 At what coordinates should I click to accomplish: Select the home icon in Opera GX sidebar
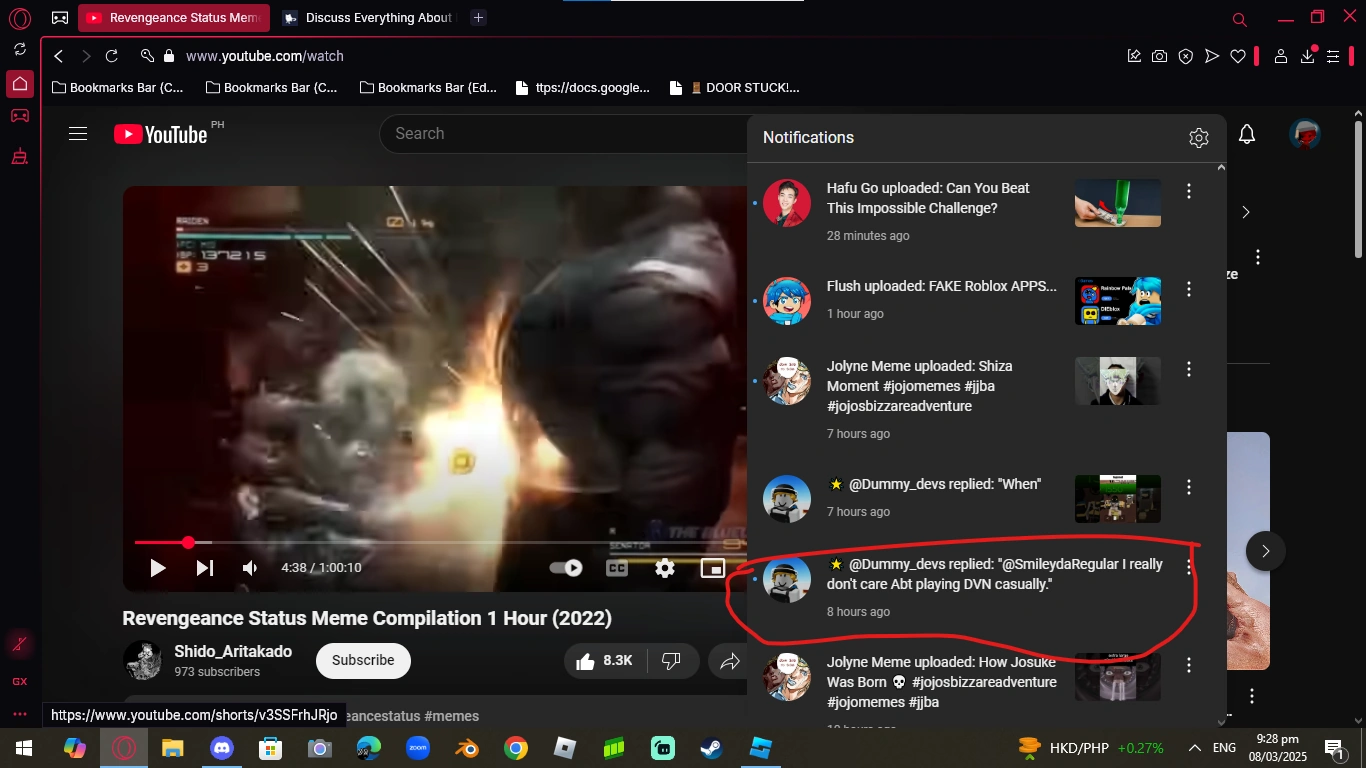[x=19, y=84]
